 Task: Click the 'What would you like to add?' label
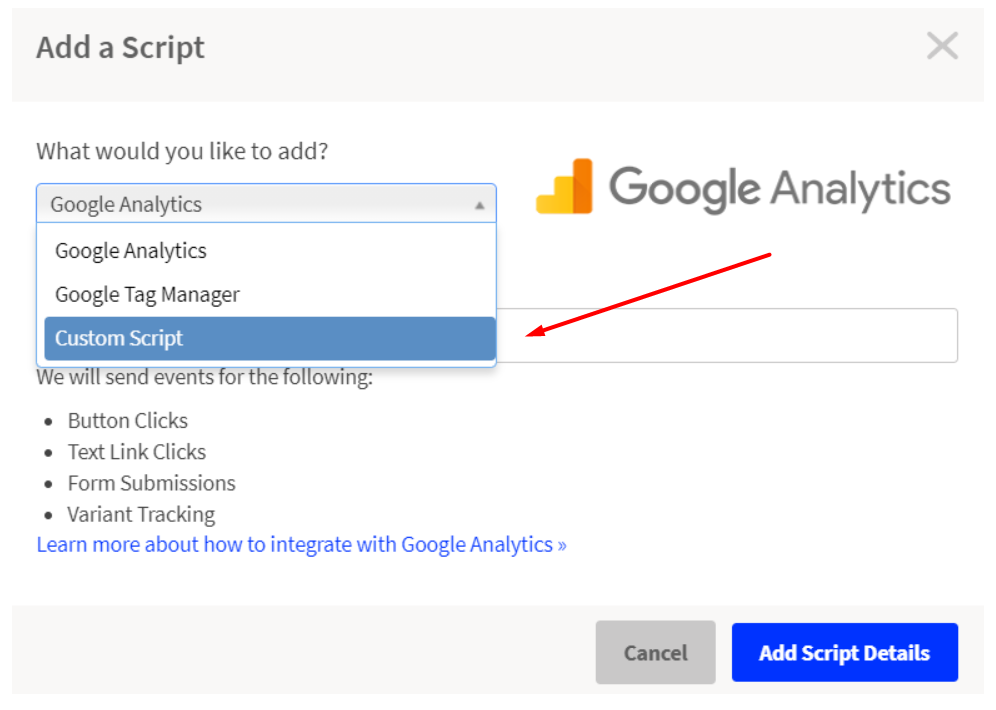[x=182, y=151]
